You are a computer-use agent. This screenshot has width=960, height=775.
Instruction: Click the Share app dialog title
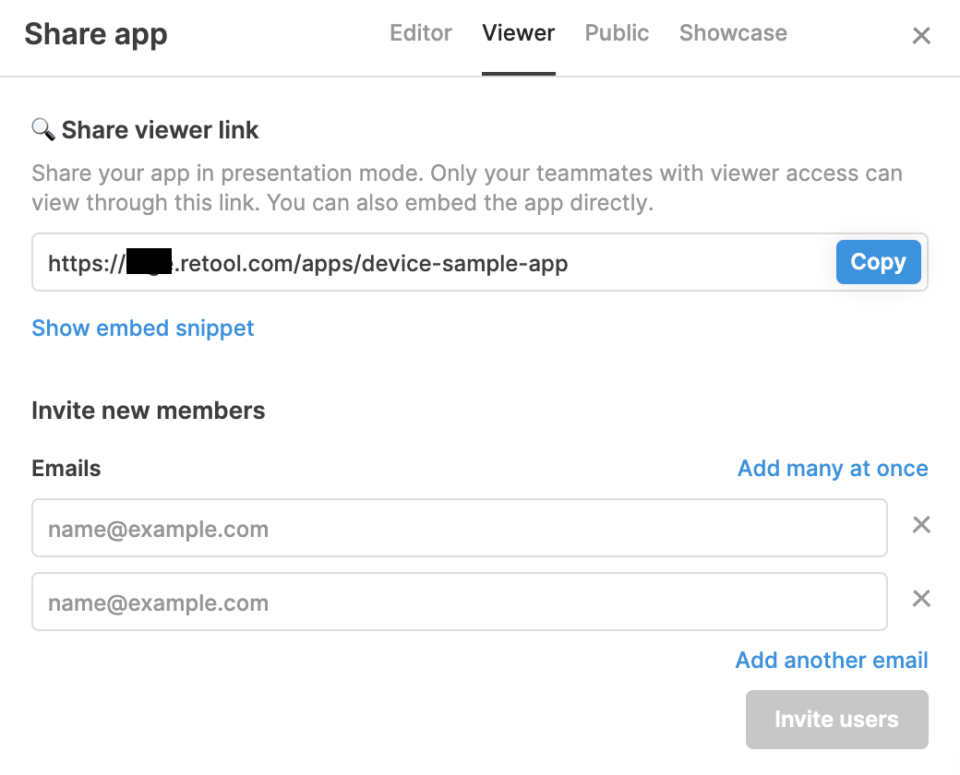[x=95, y=33]
